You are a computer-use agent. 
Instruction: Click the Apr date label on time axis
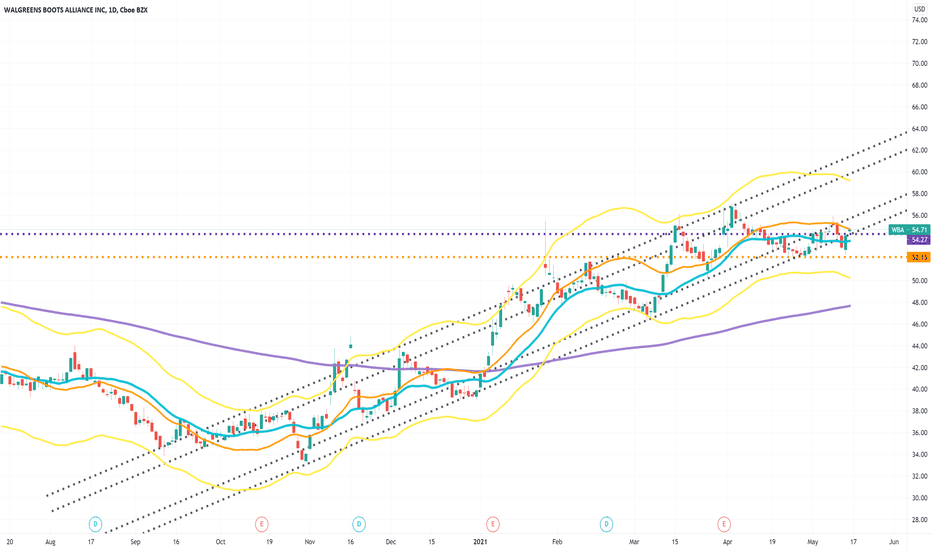(728, 542)
